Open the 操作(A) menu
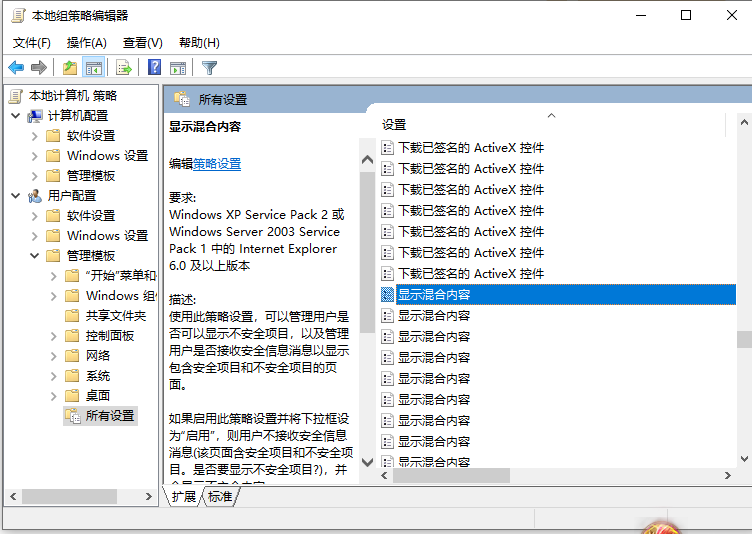 click(x=86, y=42)
